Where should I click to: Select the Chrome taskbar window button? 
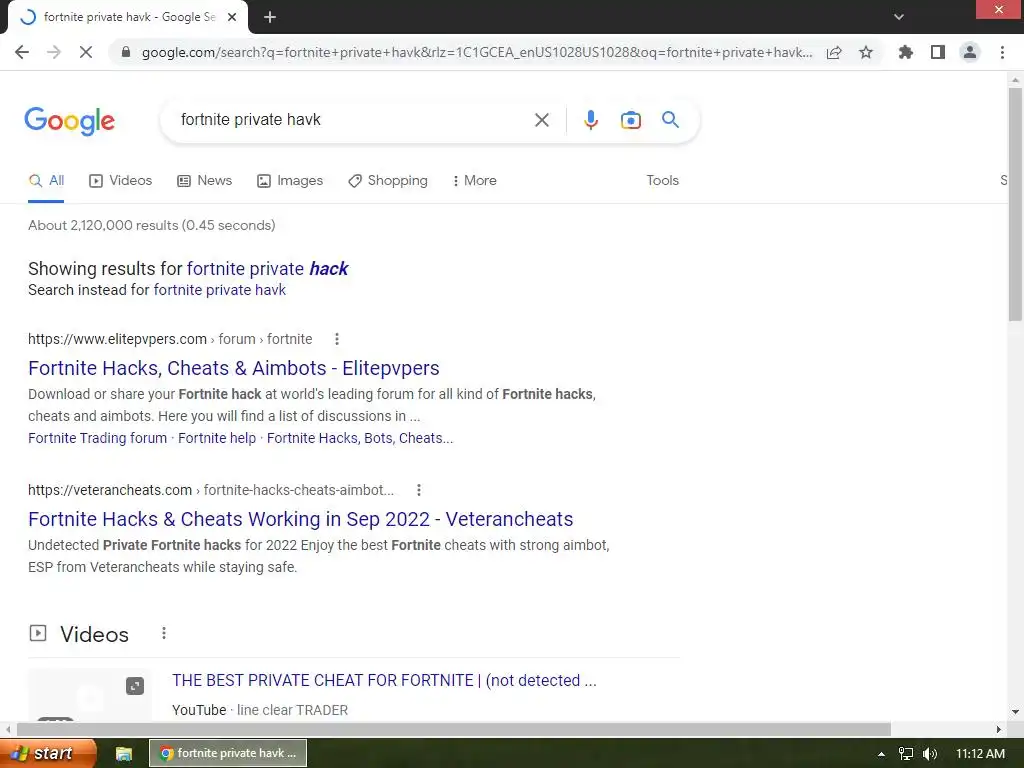228,753
